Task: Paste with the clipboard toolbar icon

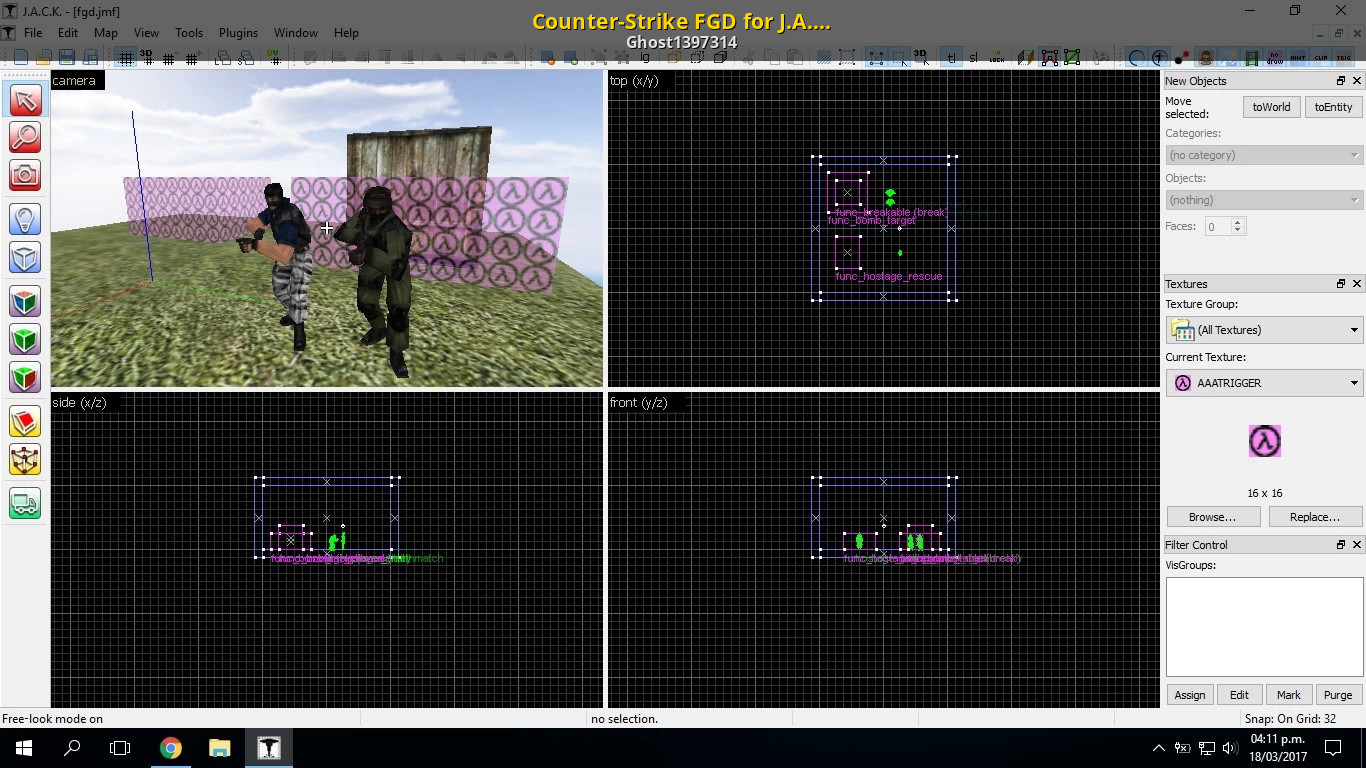Action: tap(794, 57)
